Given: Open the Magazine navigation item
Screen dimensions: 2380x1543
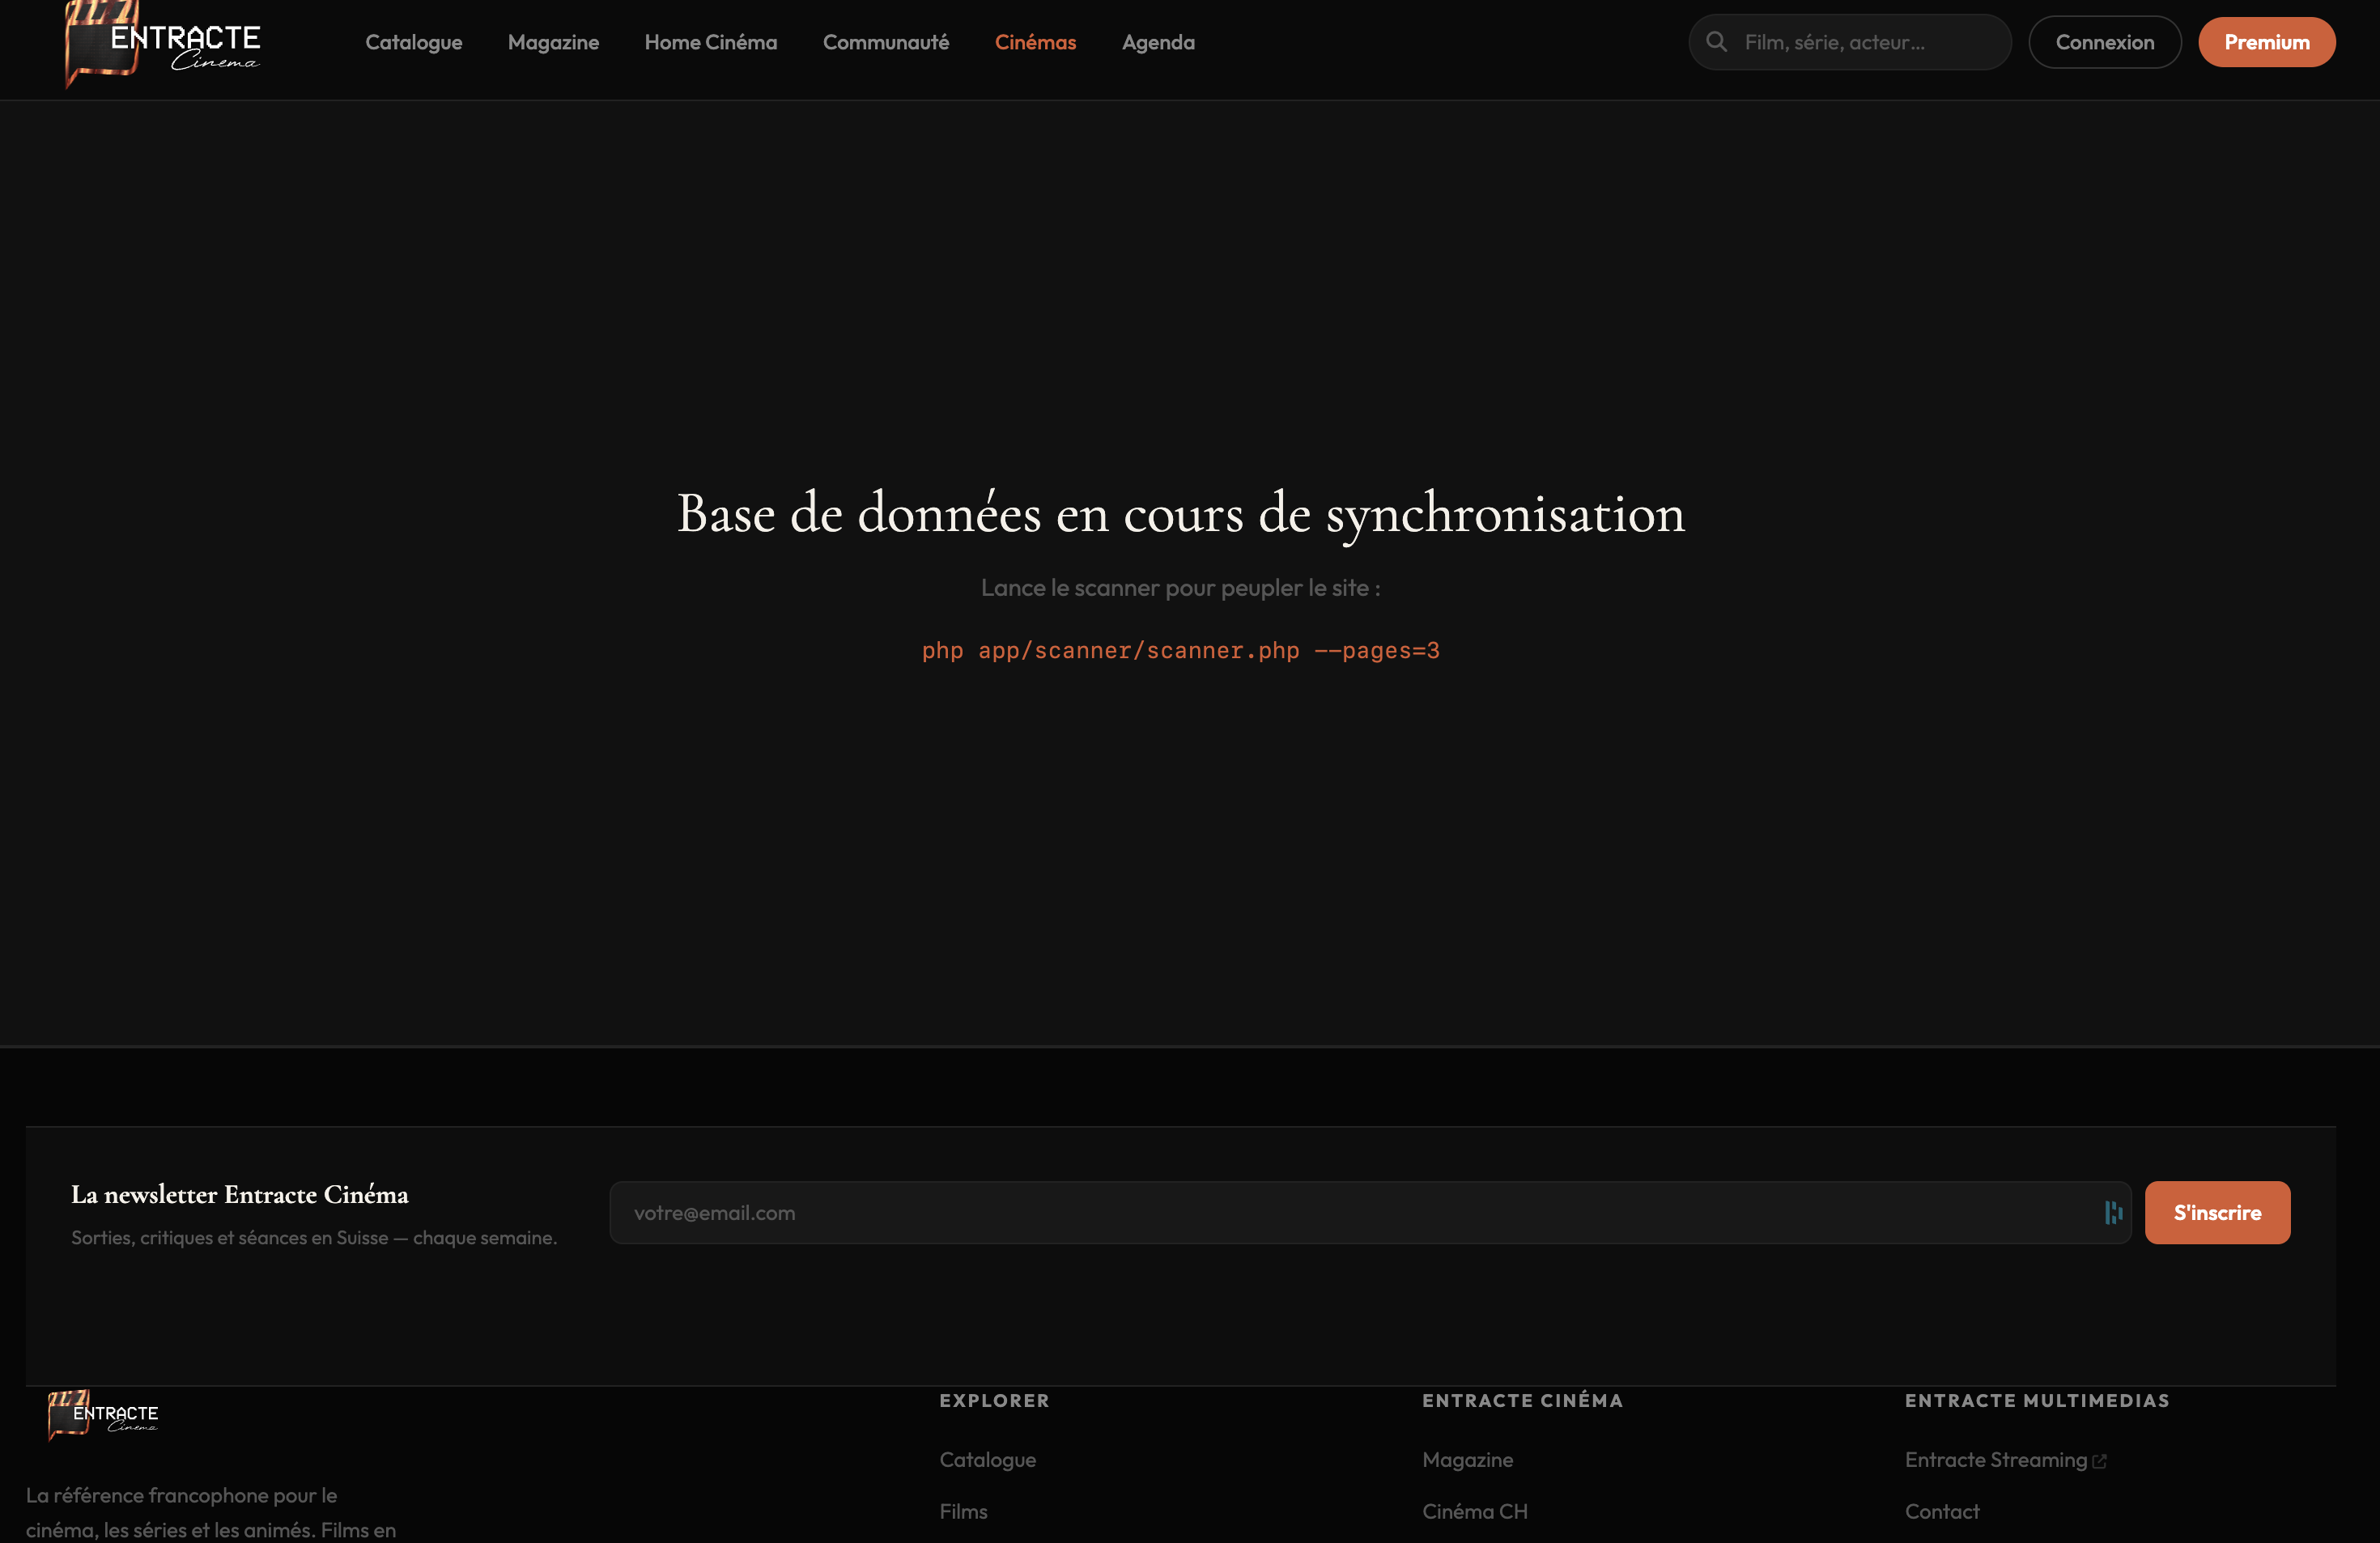Looking at the screenshot, I should (x=553, y=42).
